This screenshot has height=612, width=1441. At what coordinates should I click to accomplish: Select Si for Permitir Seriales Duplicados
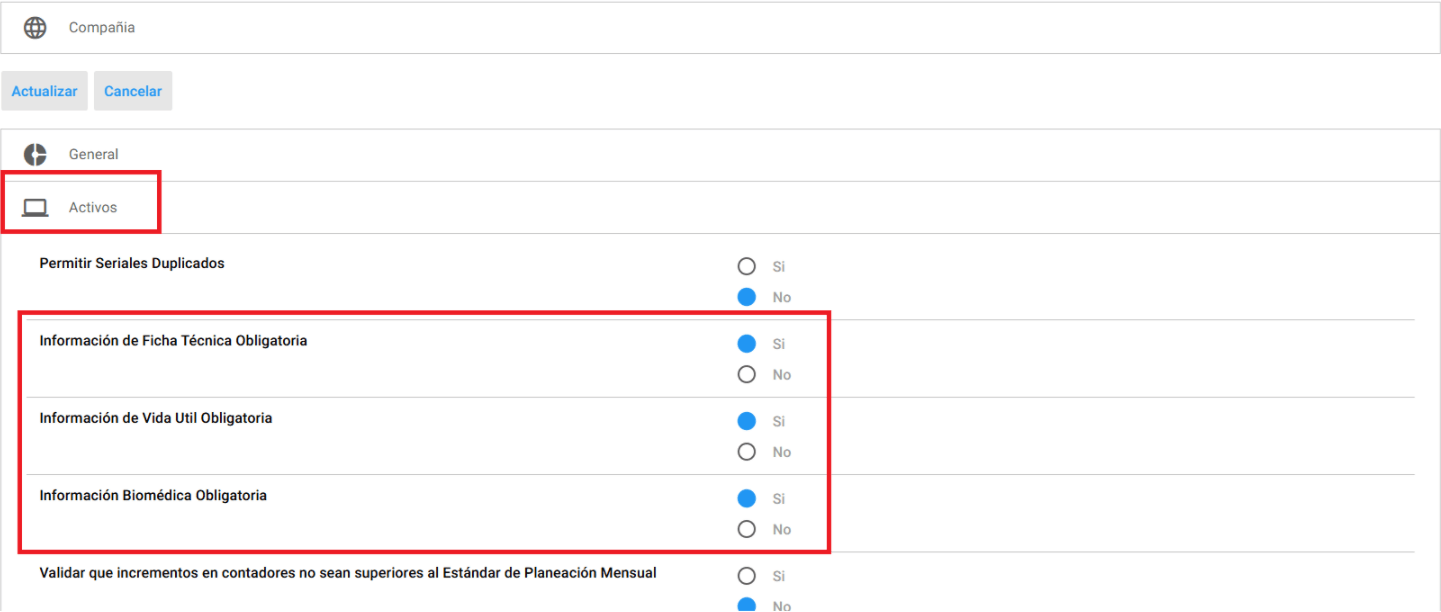click(746, 267)
